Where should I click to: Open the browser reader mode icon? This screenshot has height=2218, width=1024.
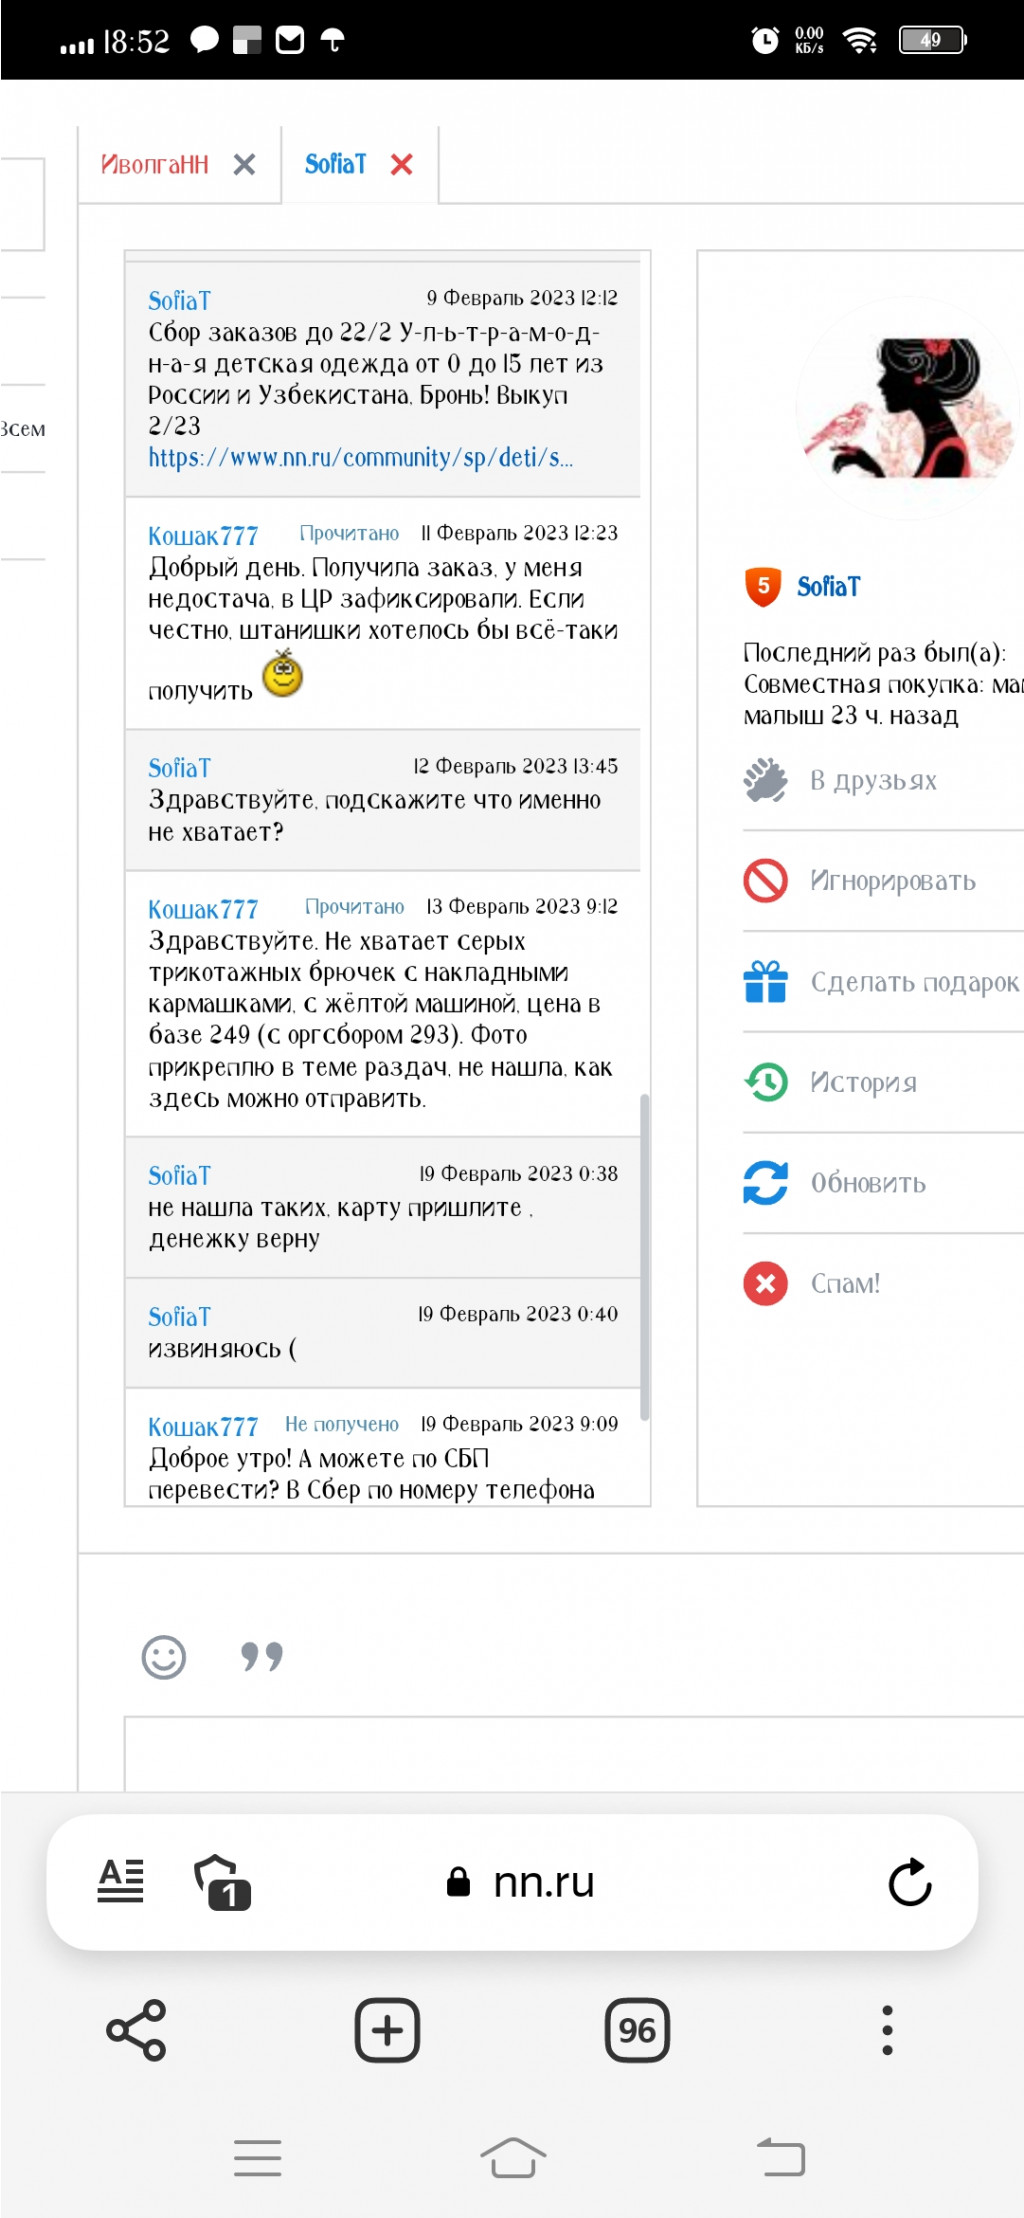click(121, 1881)
